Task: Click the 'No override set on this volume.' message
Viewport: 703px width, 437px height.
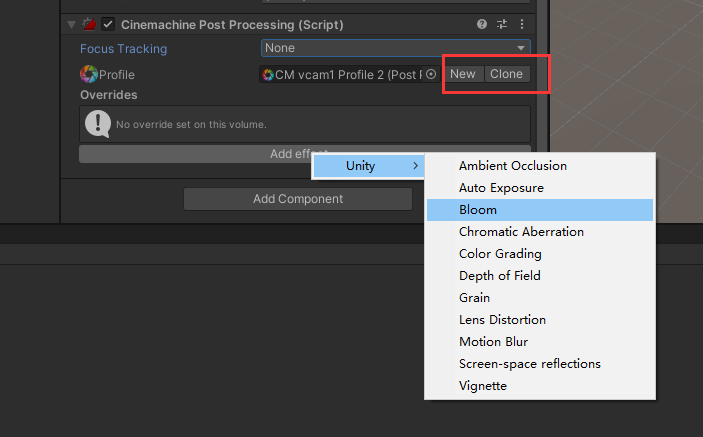Action: click(x=191, y=125)
